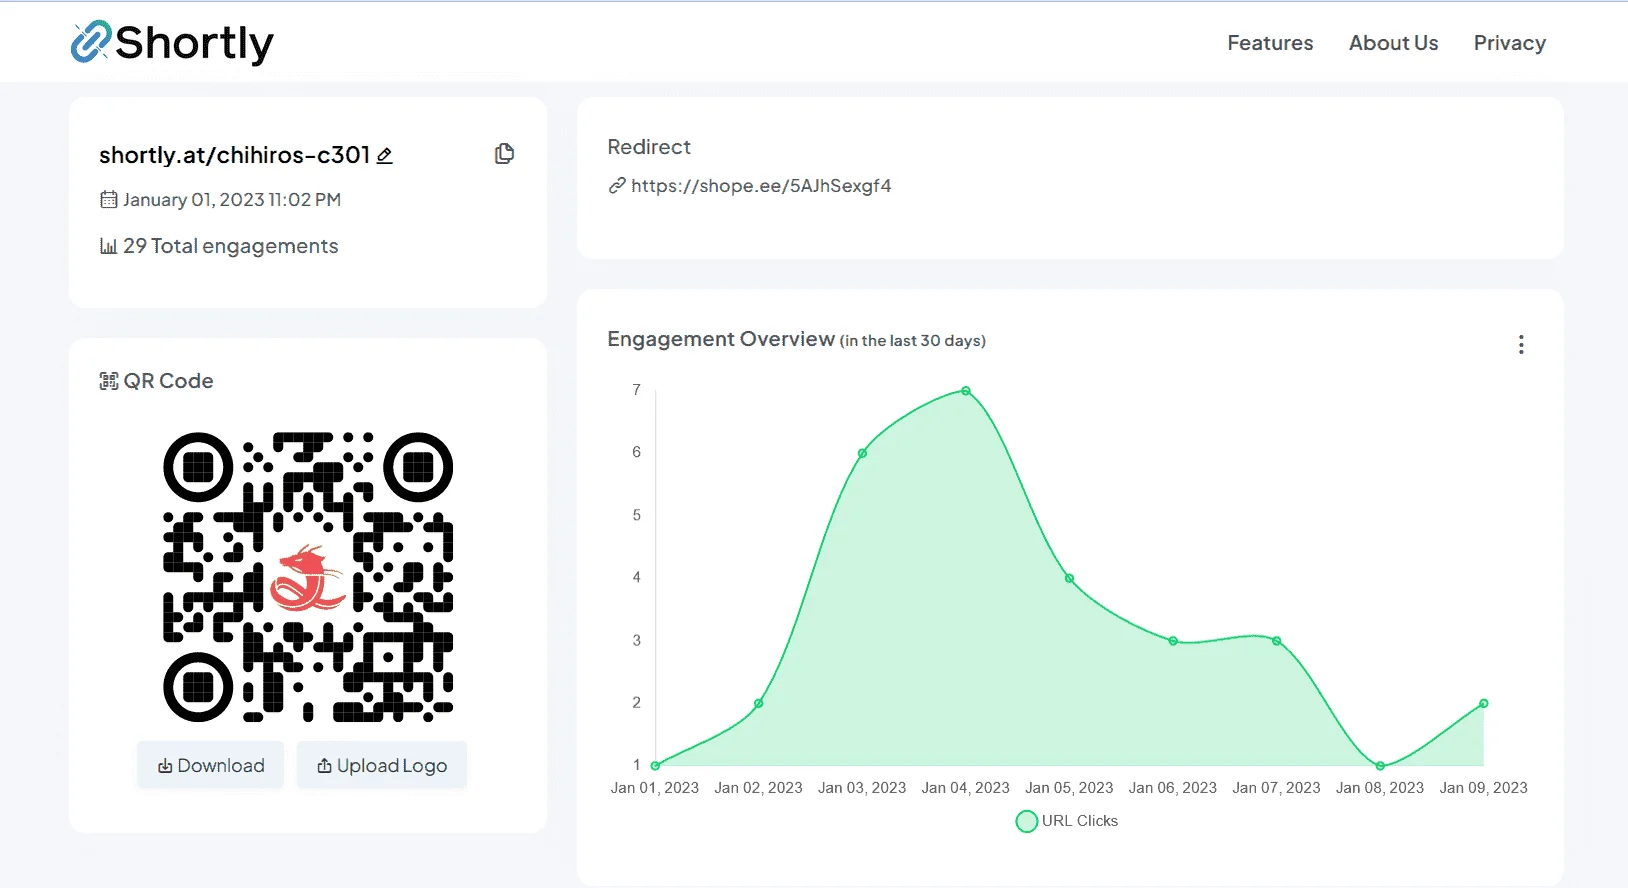The height and width of the screenshot is (888, 1628).
Task: Click the shortly.at/chihiros-c301 short URL text
Action: [x=235, y=155]
